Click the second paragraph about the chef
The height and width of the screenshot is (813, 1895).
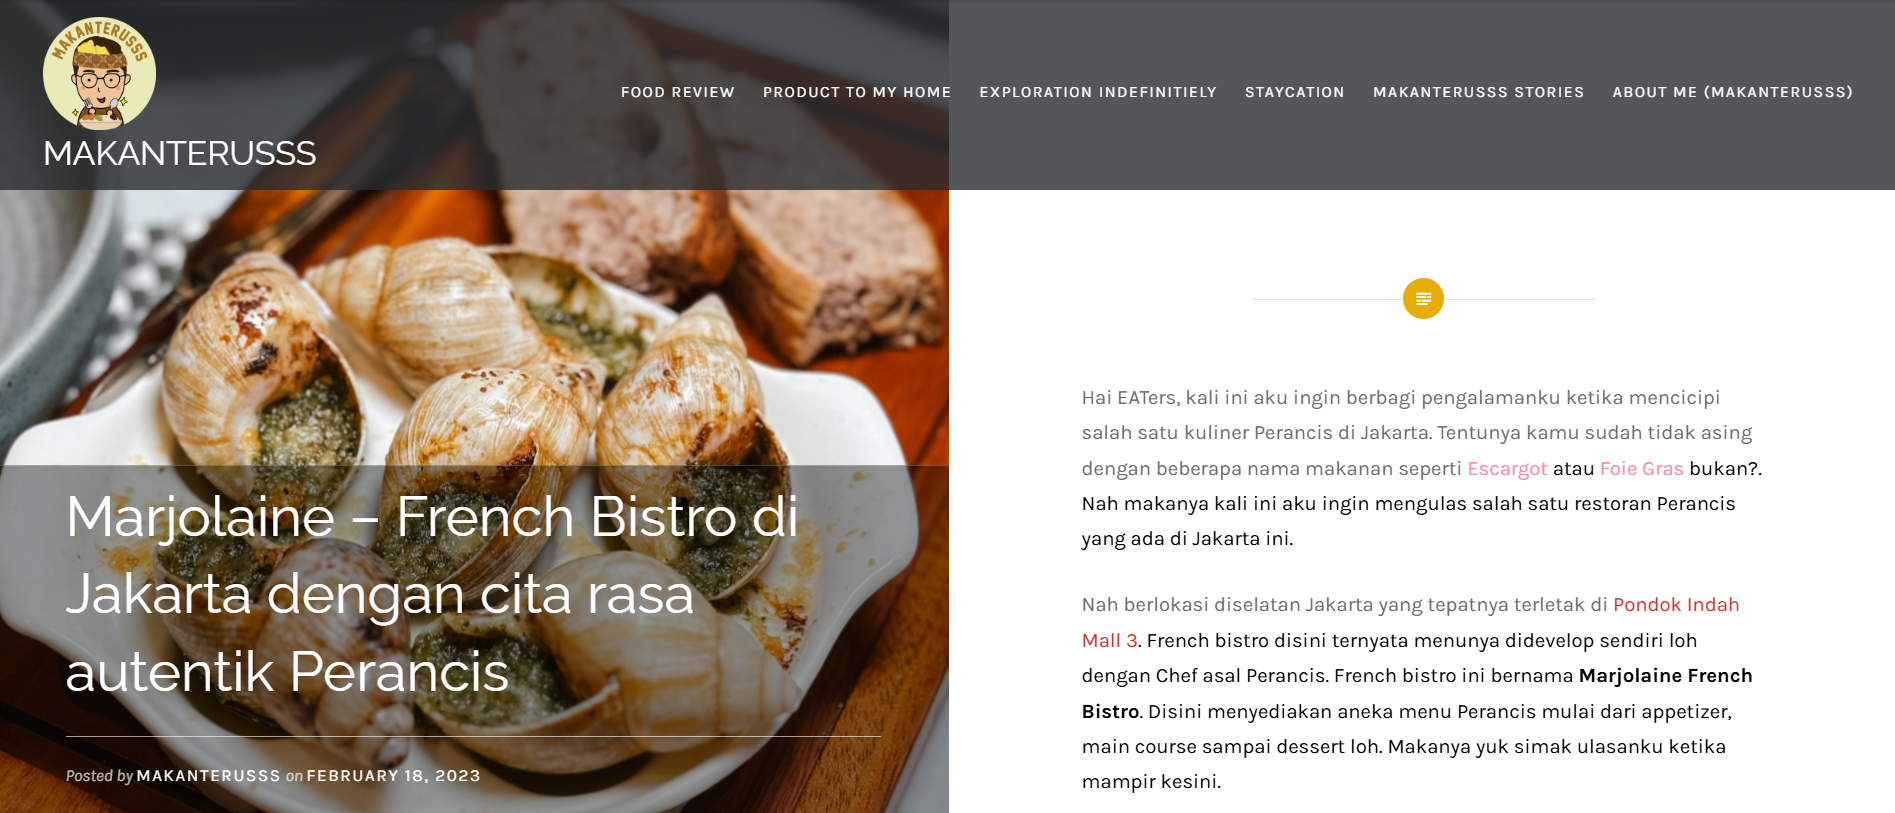tap(1417, 693)
